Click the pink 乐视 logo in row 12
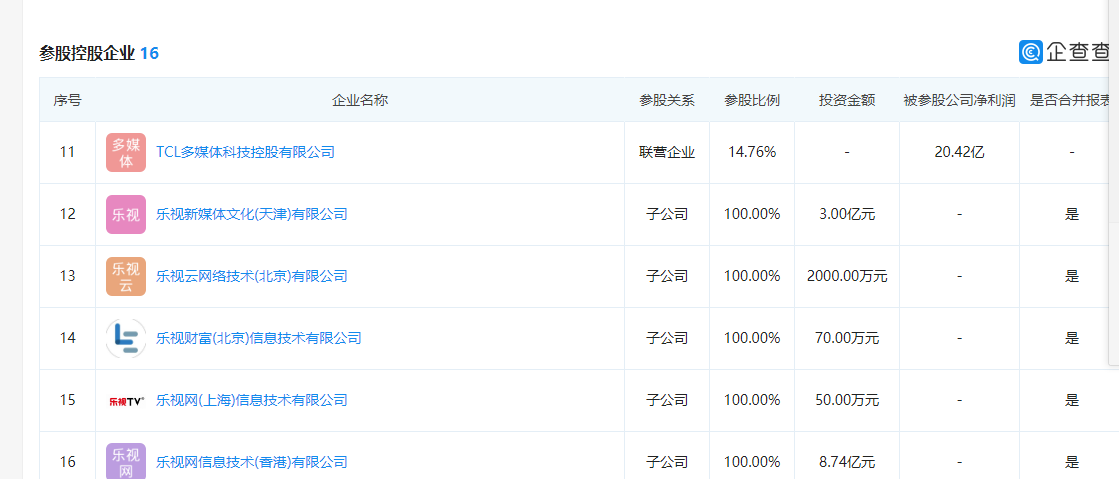1119x479 pixels. pos(126,214)
